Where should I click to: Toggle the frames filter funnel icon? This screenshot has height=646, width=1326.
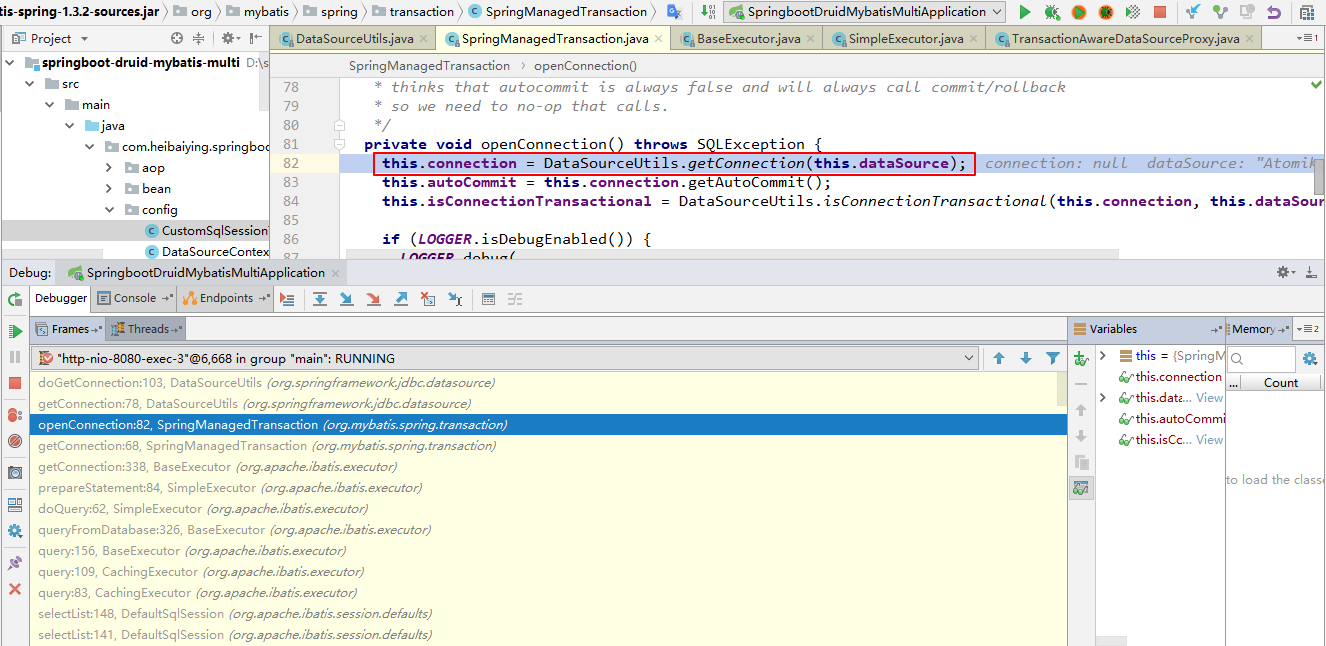tap(1053, 358)
